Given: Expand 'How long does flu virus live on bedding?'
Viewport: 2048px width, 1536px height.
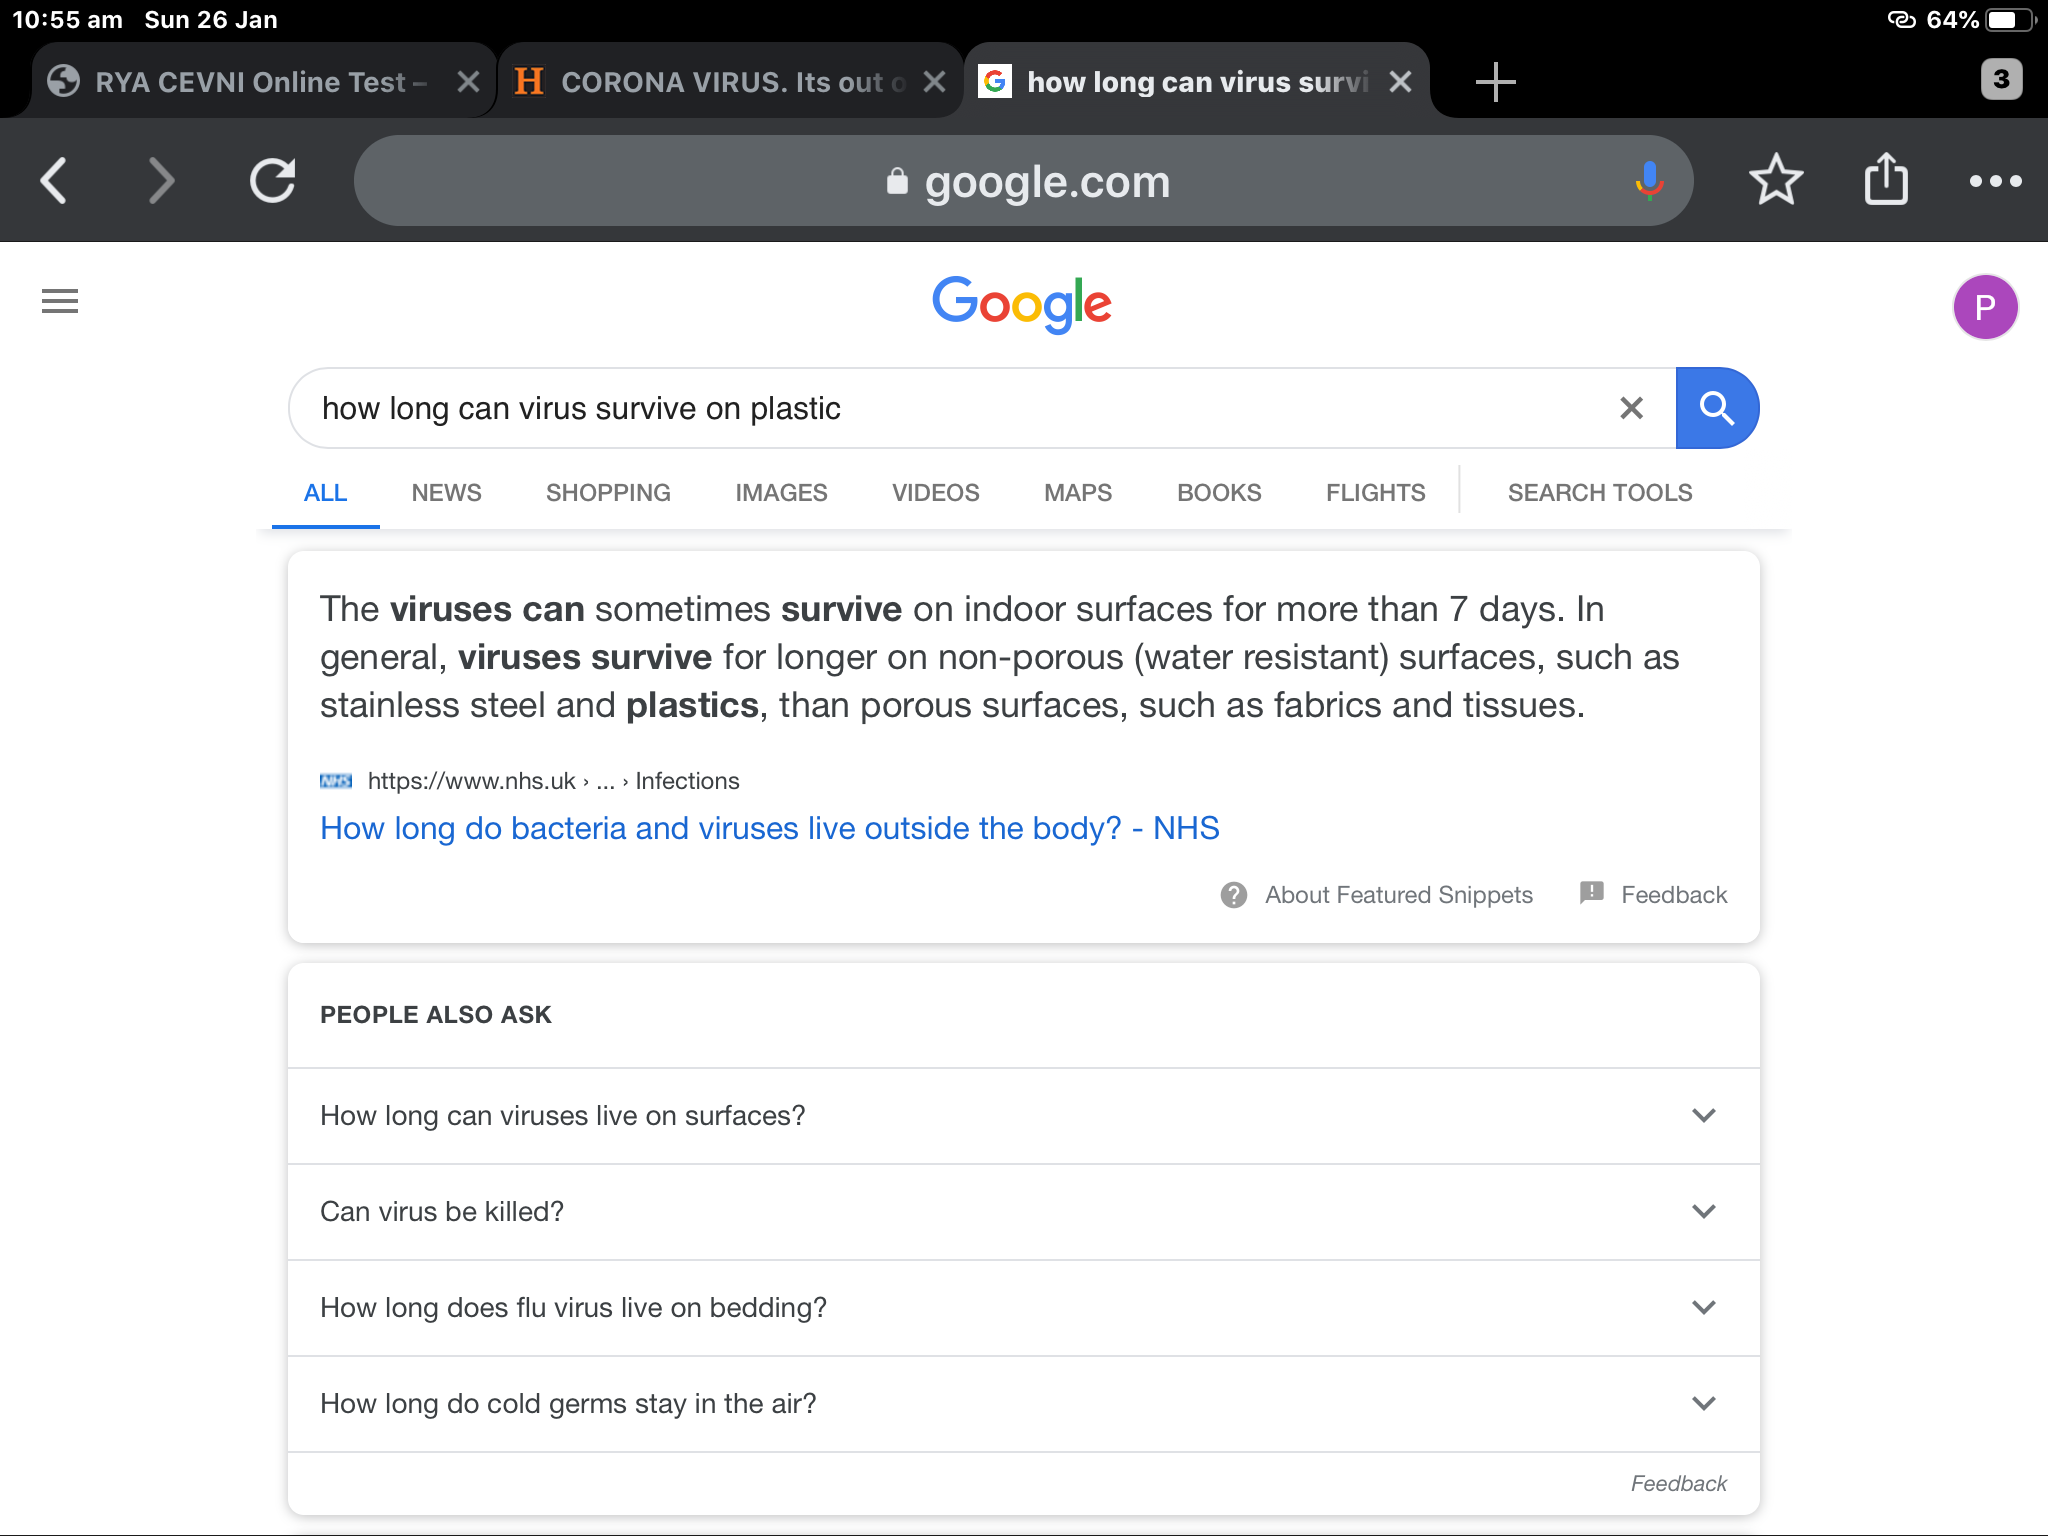Looking at the screenshot, I should pyautogui.click(x=1023, y=1308).
